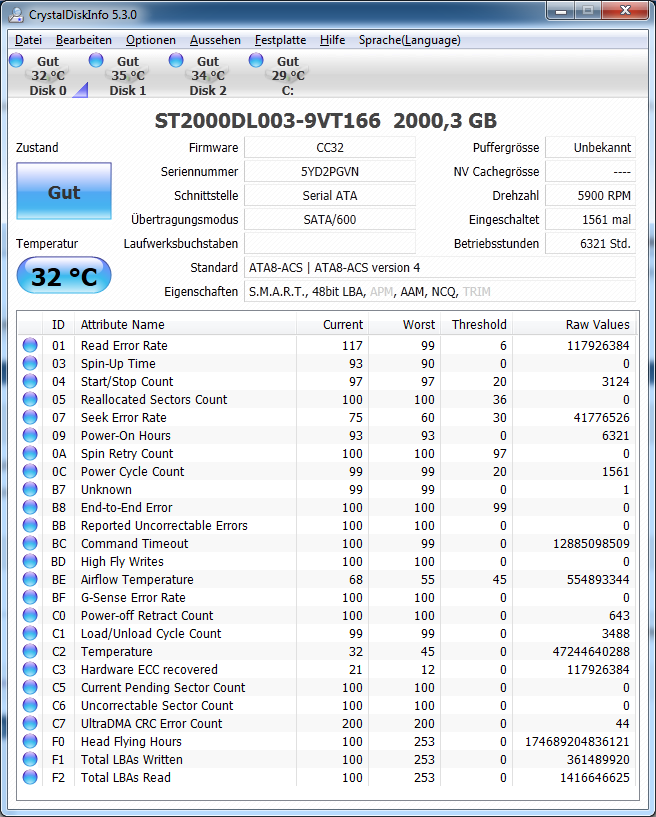The width and height of the screenshot is (656, 817).
Task: Open the Bearbeiten menu
Action: click(x=84, y=40)
